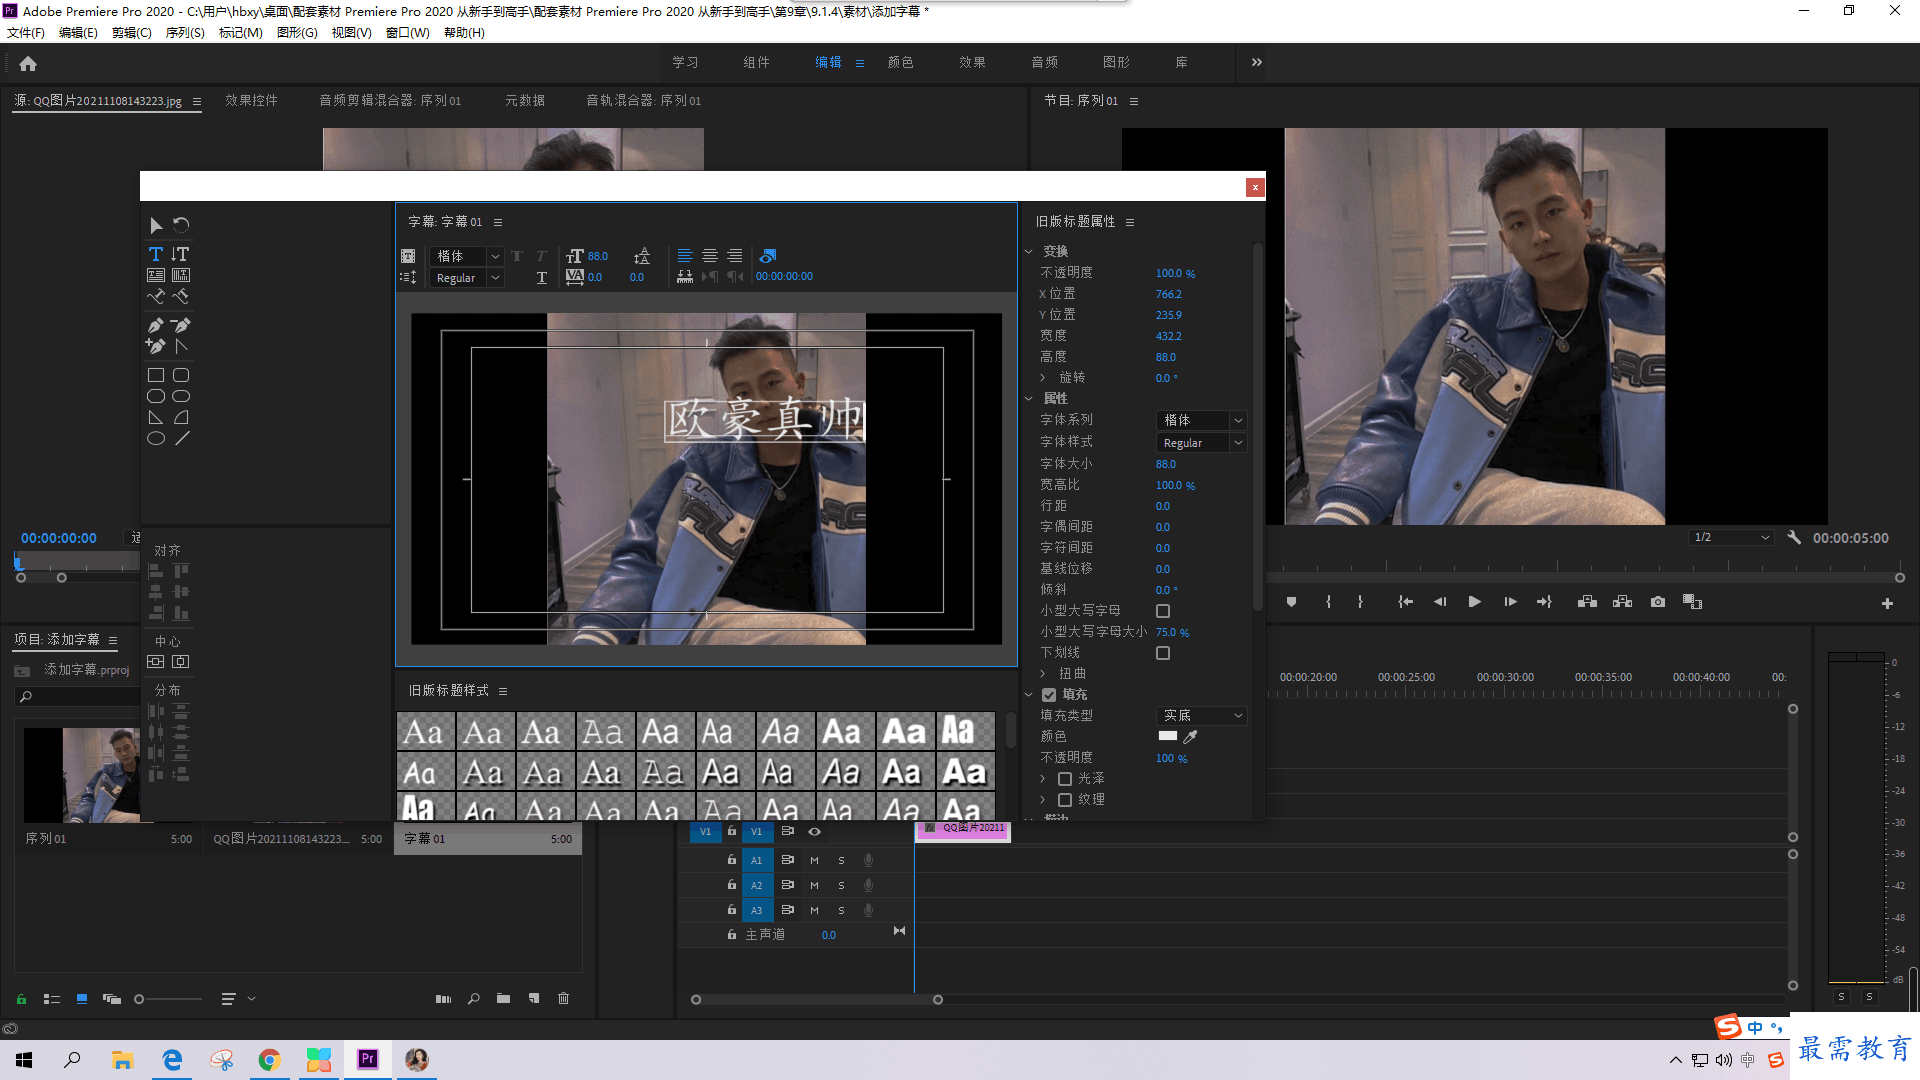Align text right in title toolbar

pyautogui.click(x=735, y=256)
